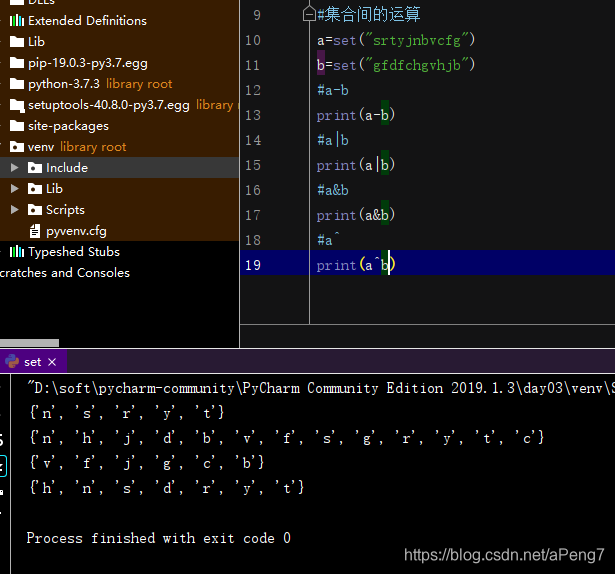This screenshot has height=574, width=615.
Task: Click the pyvenv.cfg file icon
Action: (x=35, y=231)
